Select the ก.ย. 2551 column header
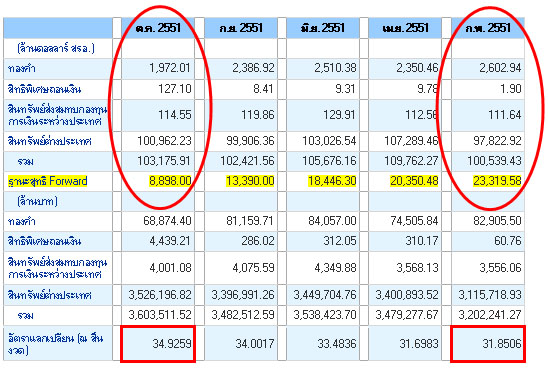This screenshot has height=368, width=548. click(241, 28)
